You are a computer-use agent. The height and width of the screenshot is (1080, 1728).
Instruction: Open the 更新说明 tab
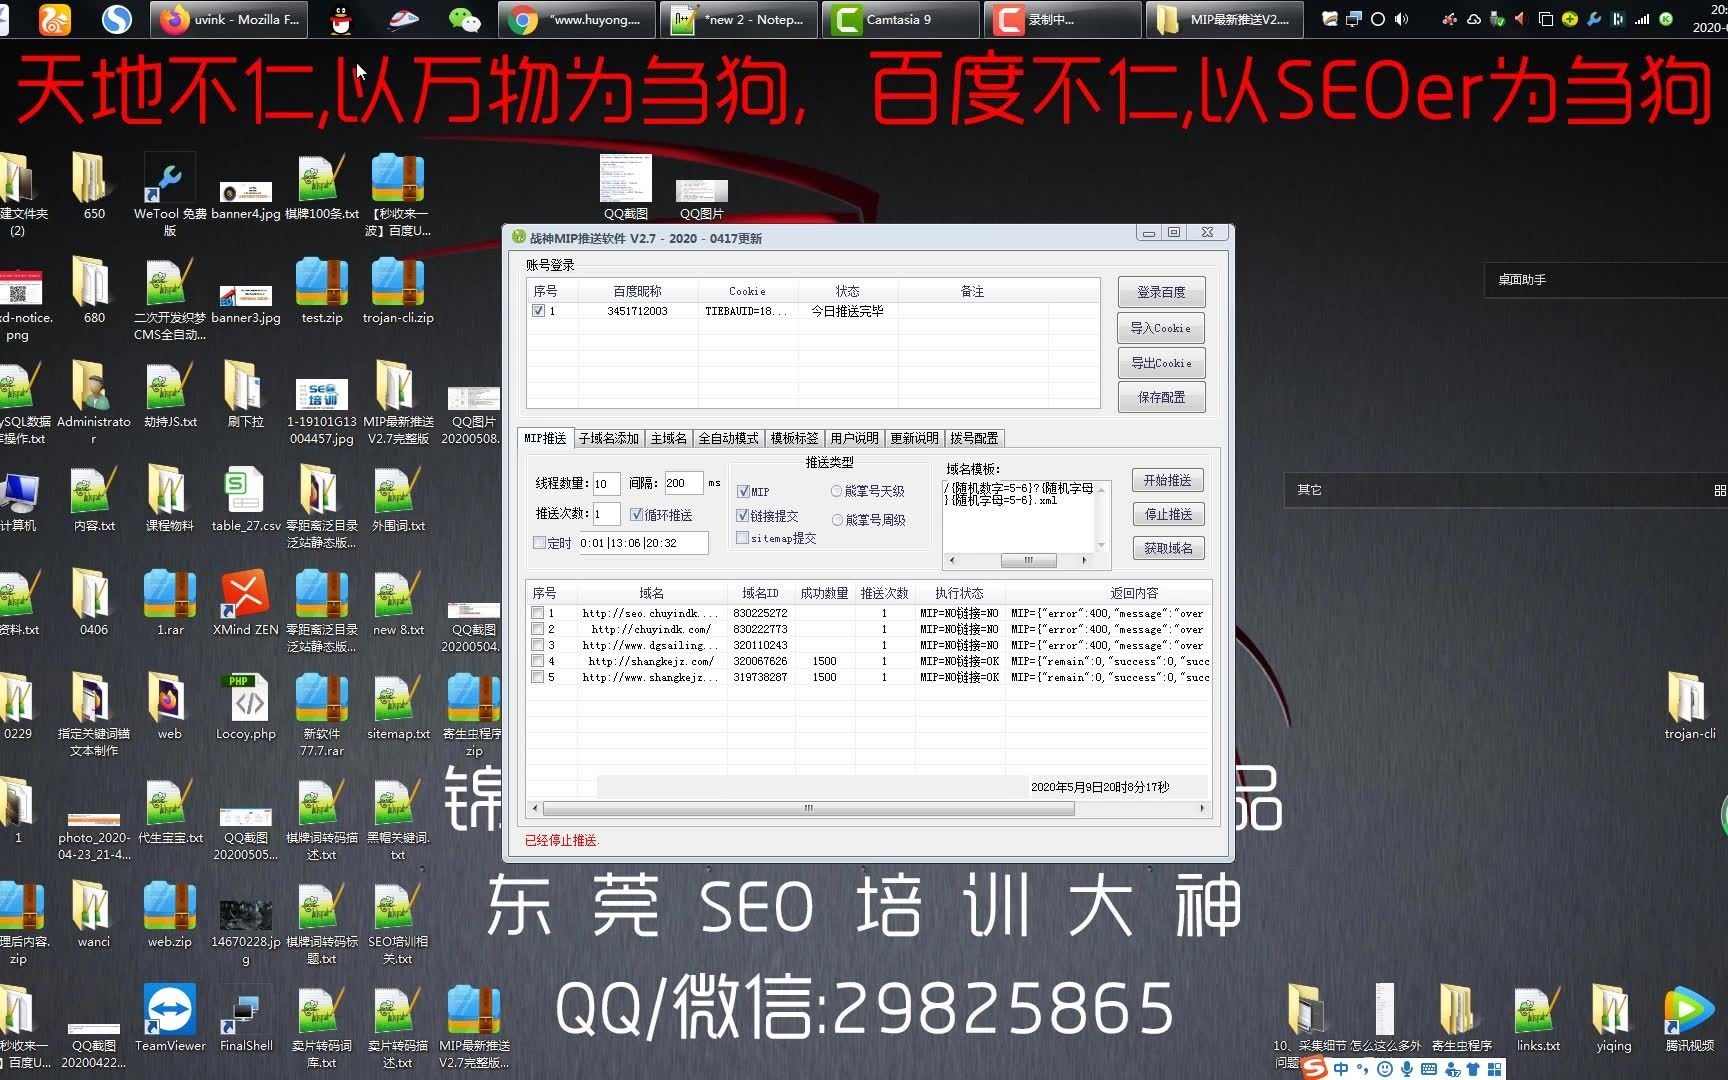coord(914,438)
